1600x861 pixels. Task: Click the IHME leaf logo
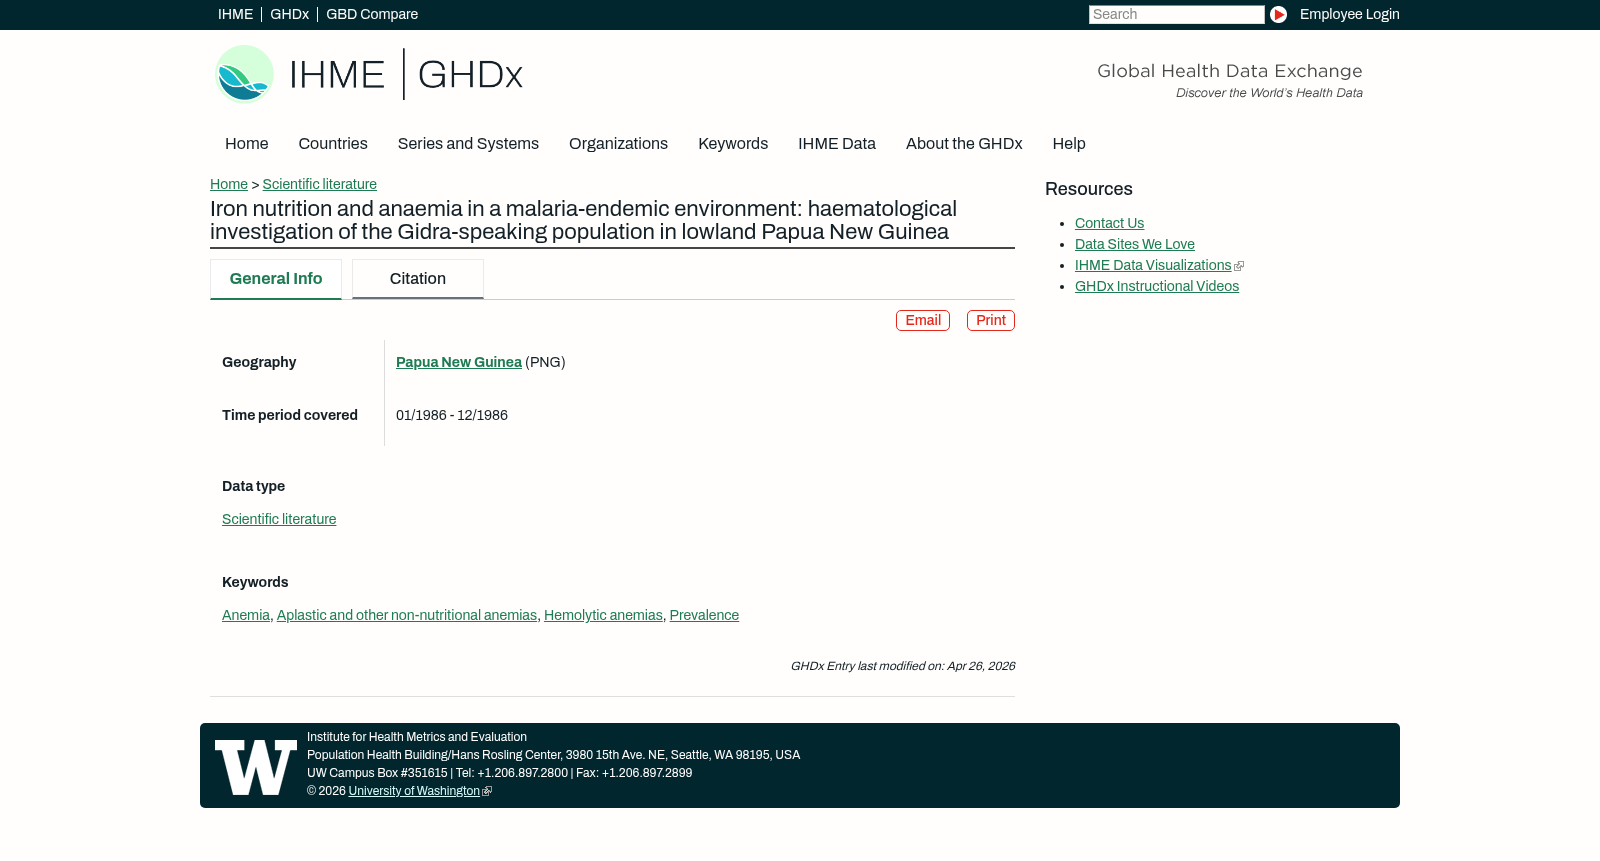coord(244,74)
